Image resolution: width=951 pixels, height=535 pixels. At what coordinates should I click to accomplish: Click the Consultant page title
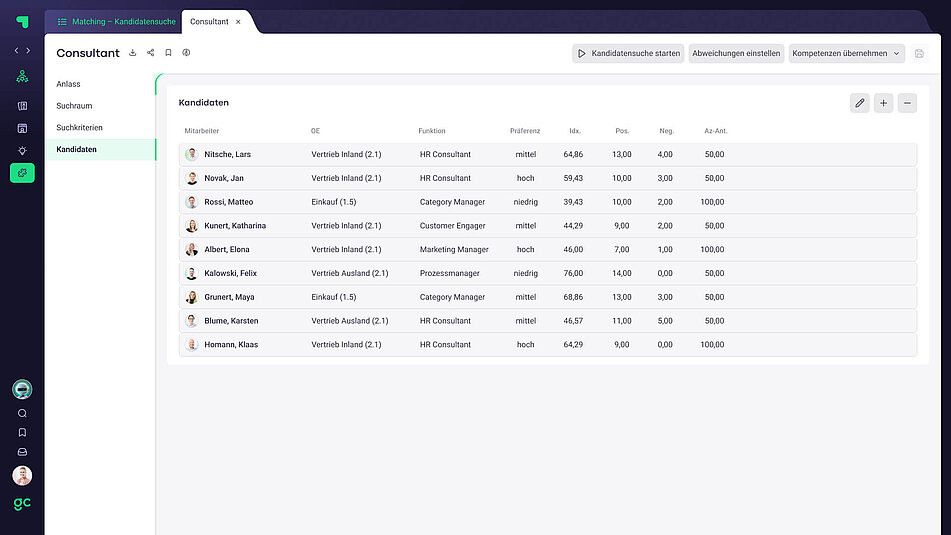88,53
